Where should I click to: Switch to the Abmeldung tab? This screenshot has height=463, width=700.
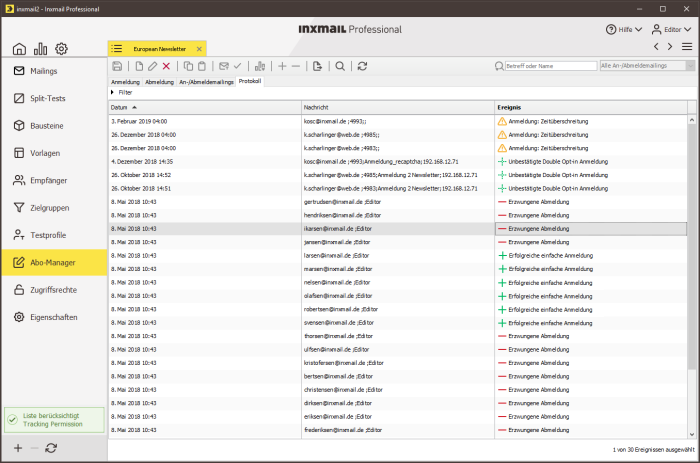click(159, 82)
